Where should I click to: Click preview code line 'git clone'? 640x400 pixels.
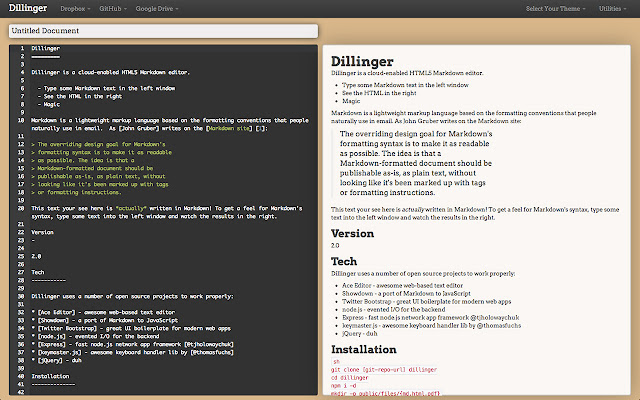[384, 369]
